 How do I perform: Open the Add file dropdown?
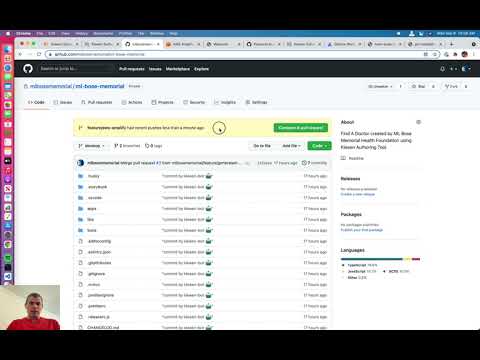point(291,146)
